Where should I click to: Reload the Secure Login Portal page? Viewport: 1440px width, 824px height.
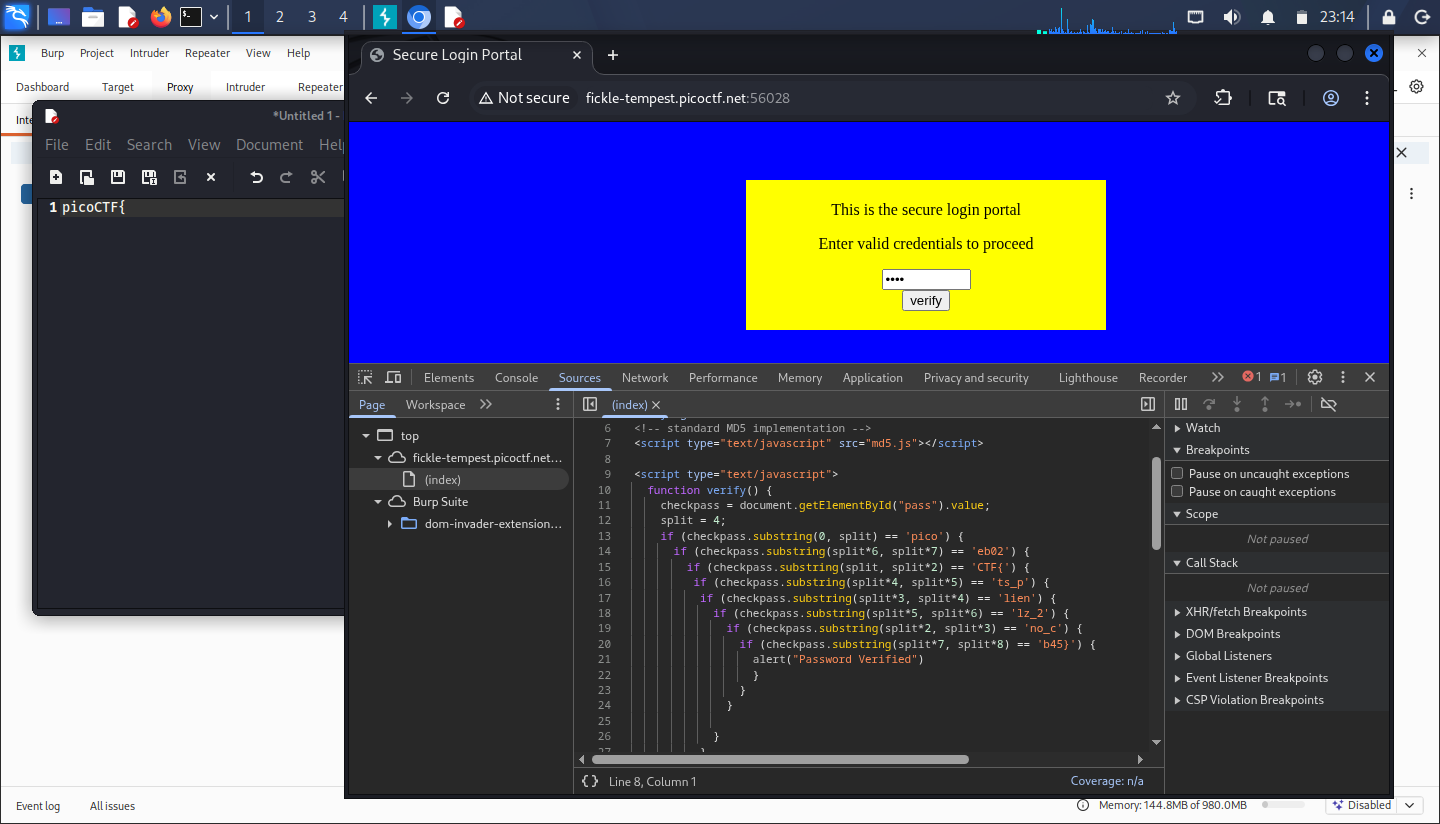443,98
